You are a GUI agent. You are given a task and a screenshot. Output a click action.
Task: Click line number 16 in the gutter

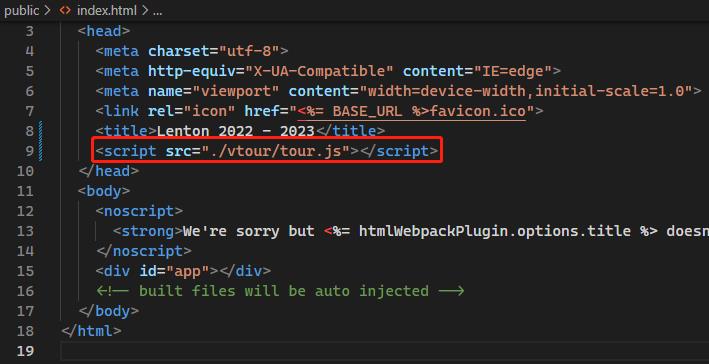(25, 291)
